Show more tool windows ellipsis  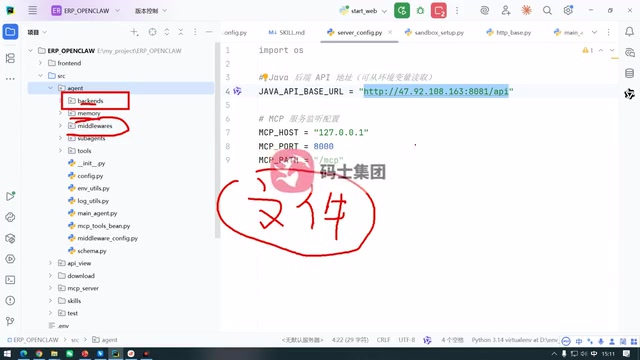(10, 78)
